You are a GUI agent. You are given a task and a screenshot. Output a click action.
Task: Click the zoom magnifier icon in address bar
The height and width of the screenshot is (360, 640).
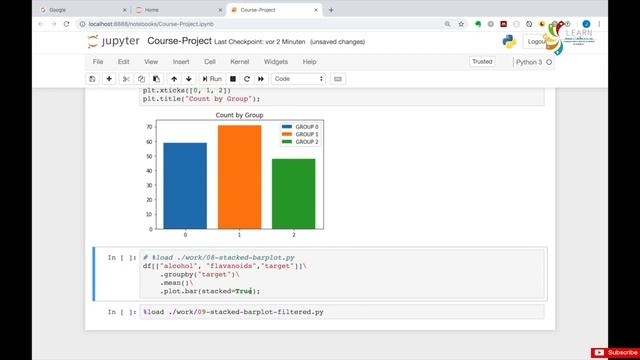pos(448,24)
